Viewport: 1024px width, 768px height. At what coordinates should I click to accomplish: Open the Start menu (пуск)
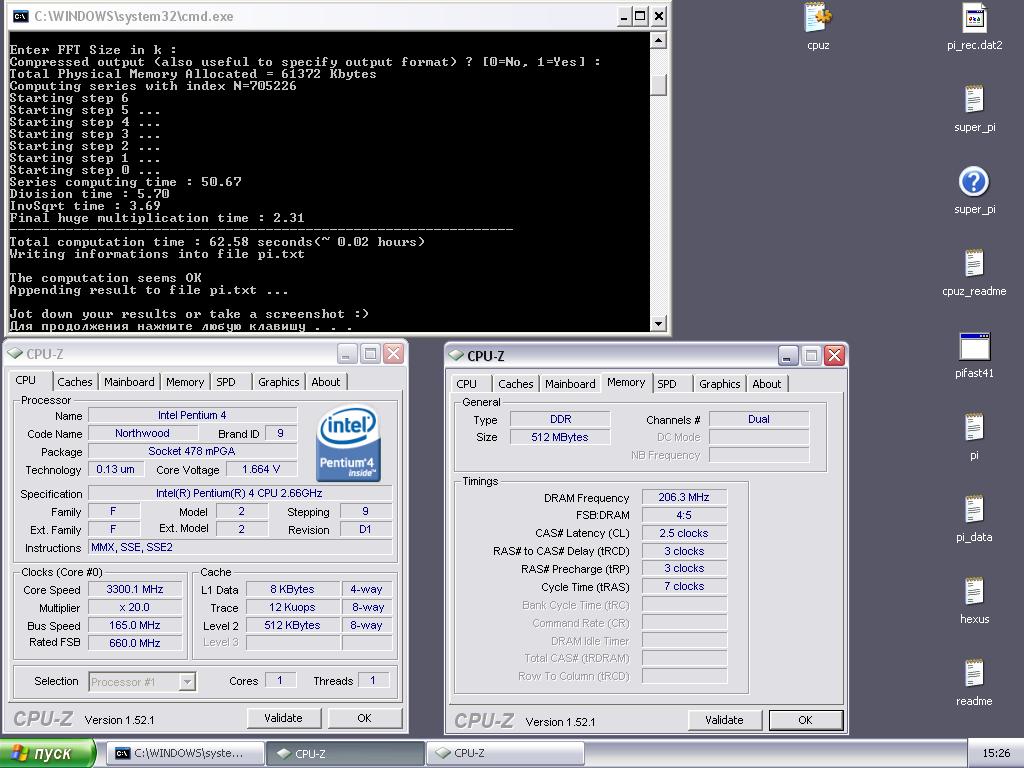coord(48,754)
